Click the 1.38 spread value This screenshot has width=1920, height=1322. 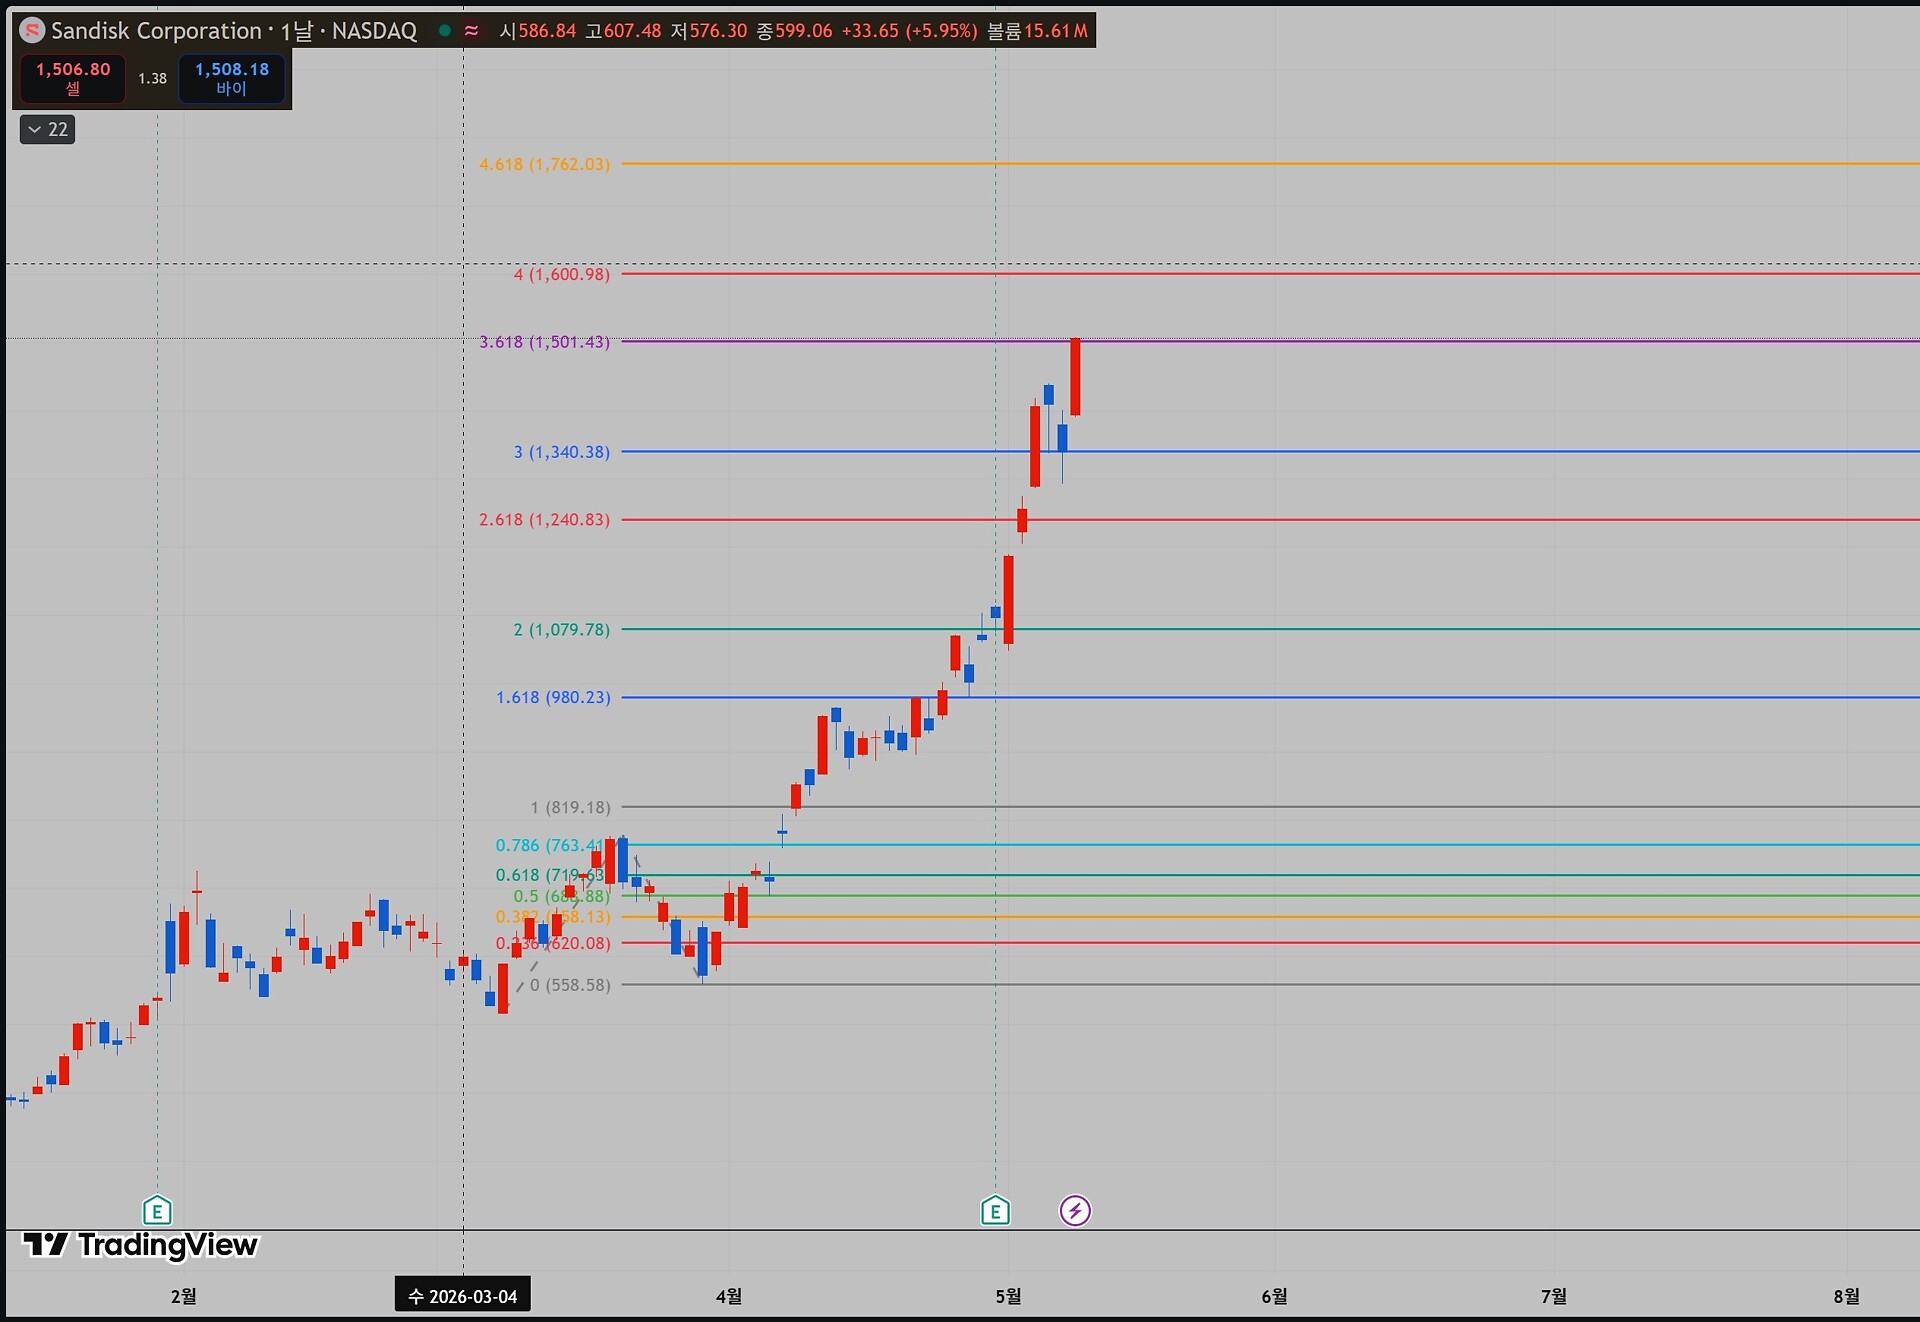click(x=152, y=78)
